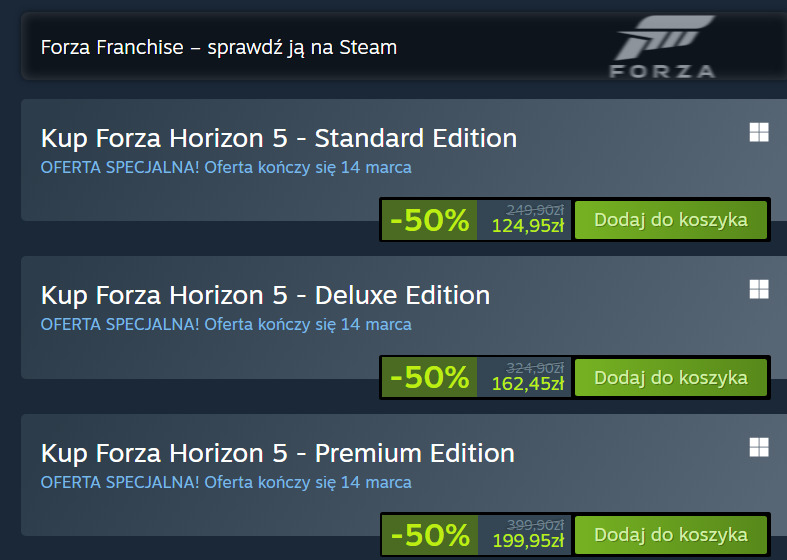Click Windows icon for Deluxe Edition
Viewport: 787px width, 560px height.
click(x=759, y=289)
